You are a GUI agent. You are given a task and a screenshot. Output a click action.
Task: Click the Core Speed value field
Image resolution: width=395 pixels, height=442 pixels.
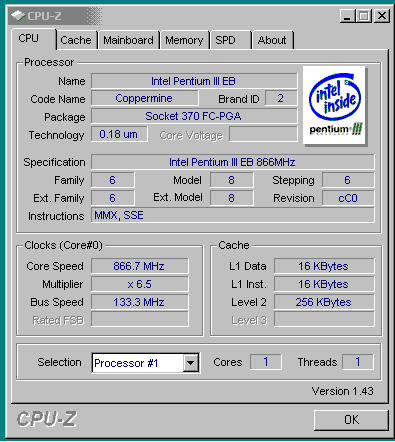[140, 266]
